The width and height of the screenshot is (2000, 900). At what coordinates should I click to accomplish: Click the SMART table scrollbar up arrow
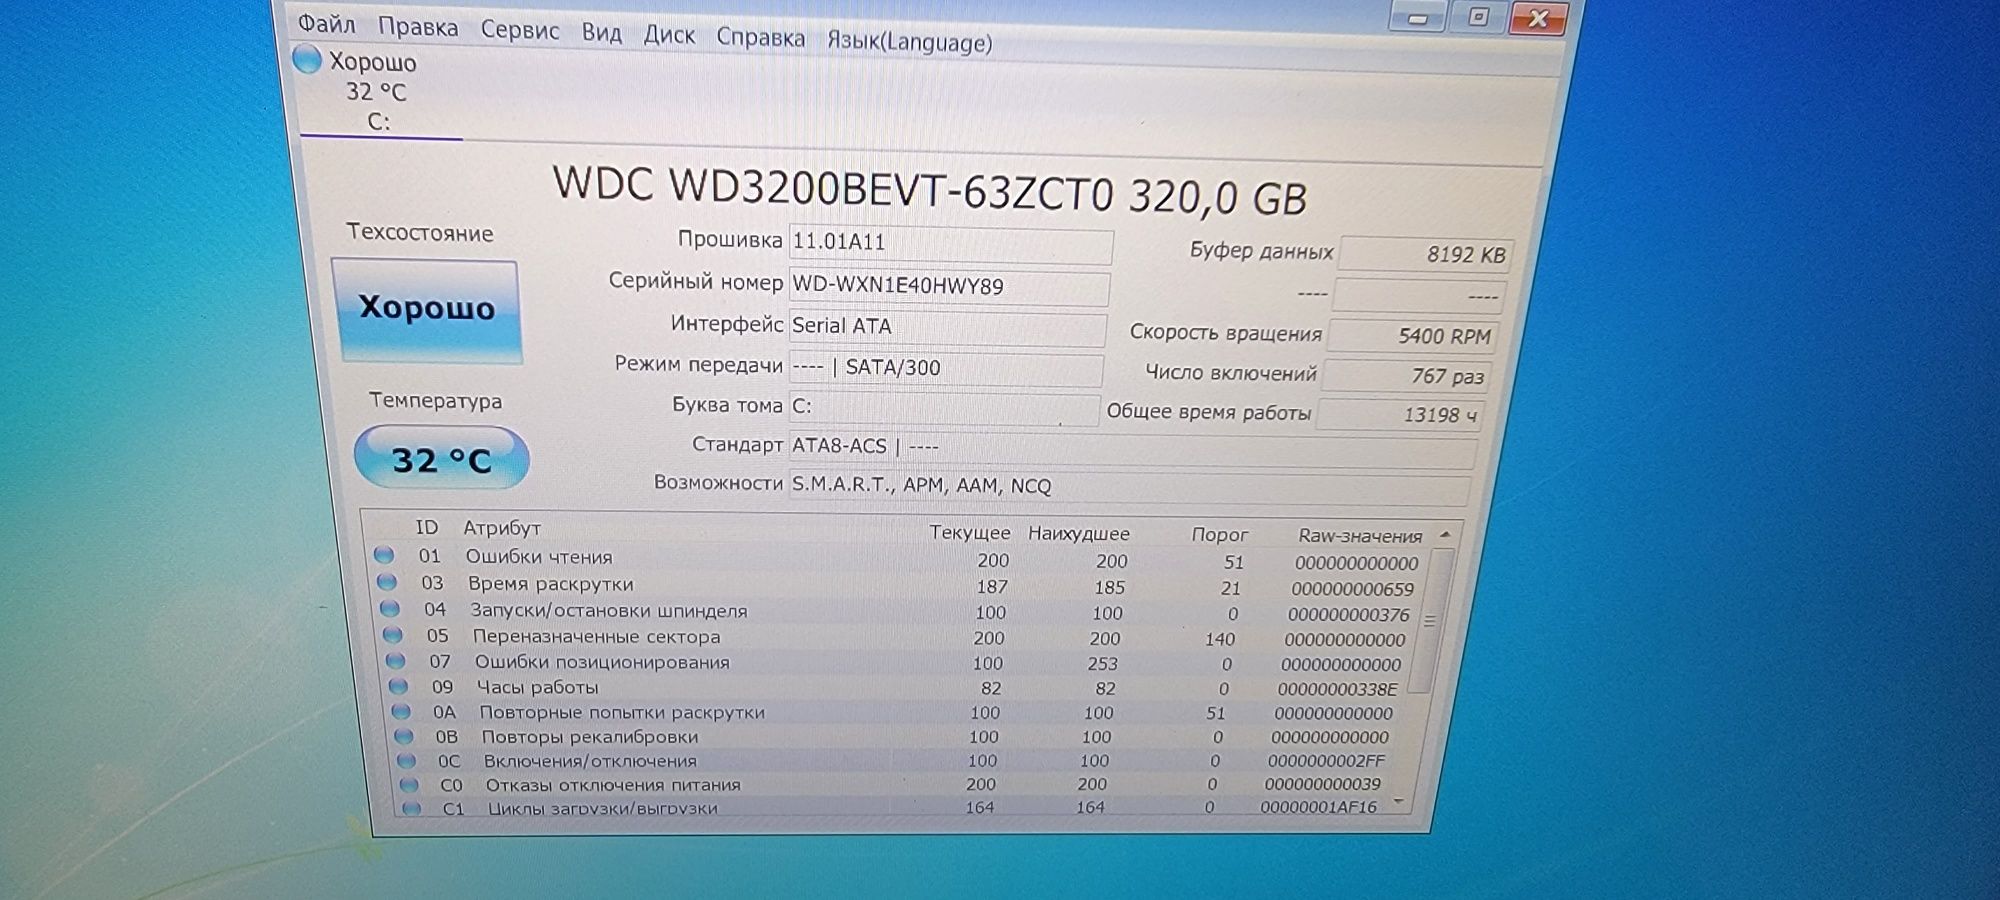pos(1445,535)
